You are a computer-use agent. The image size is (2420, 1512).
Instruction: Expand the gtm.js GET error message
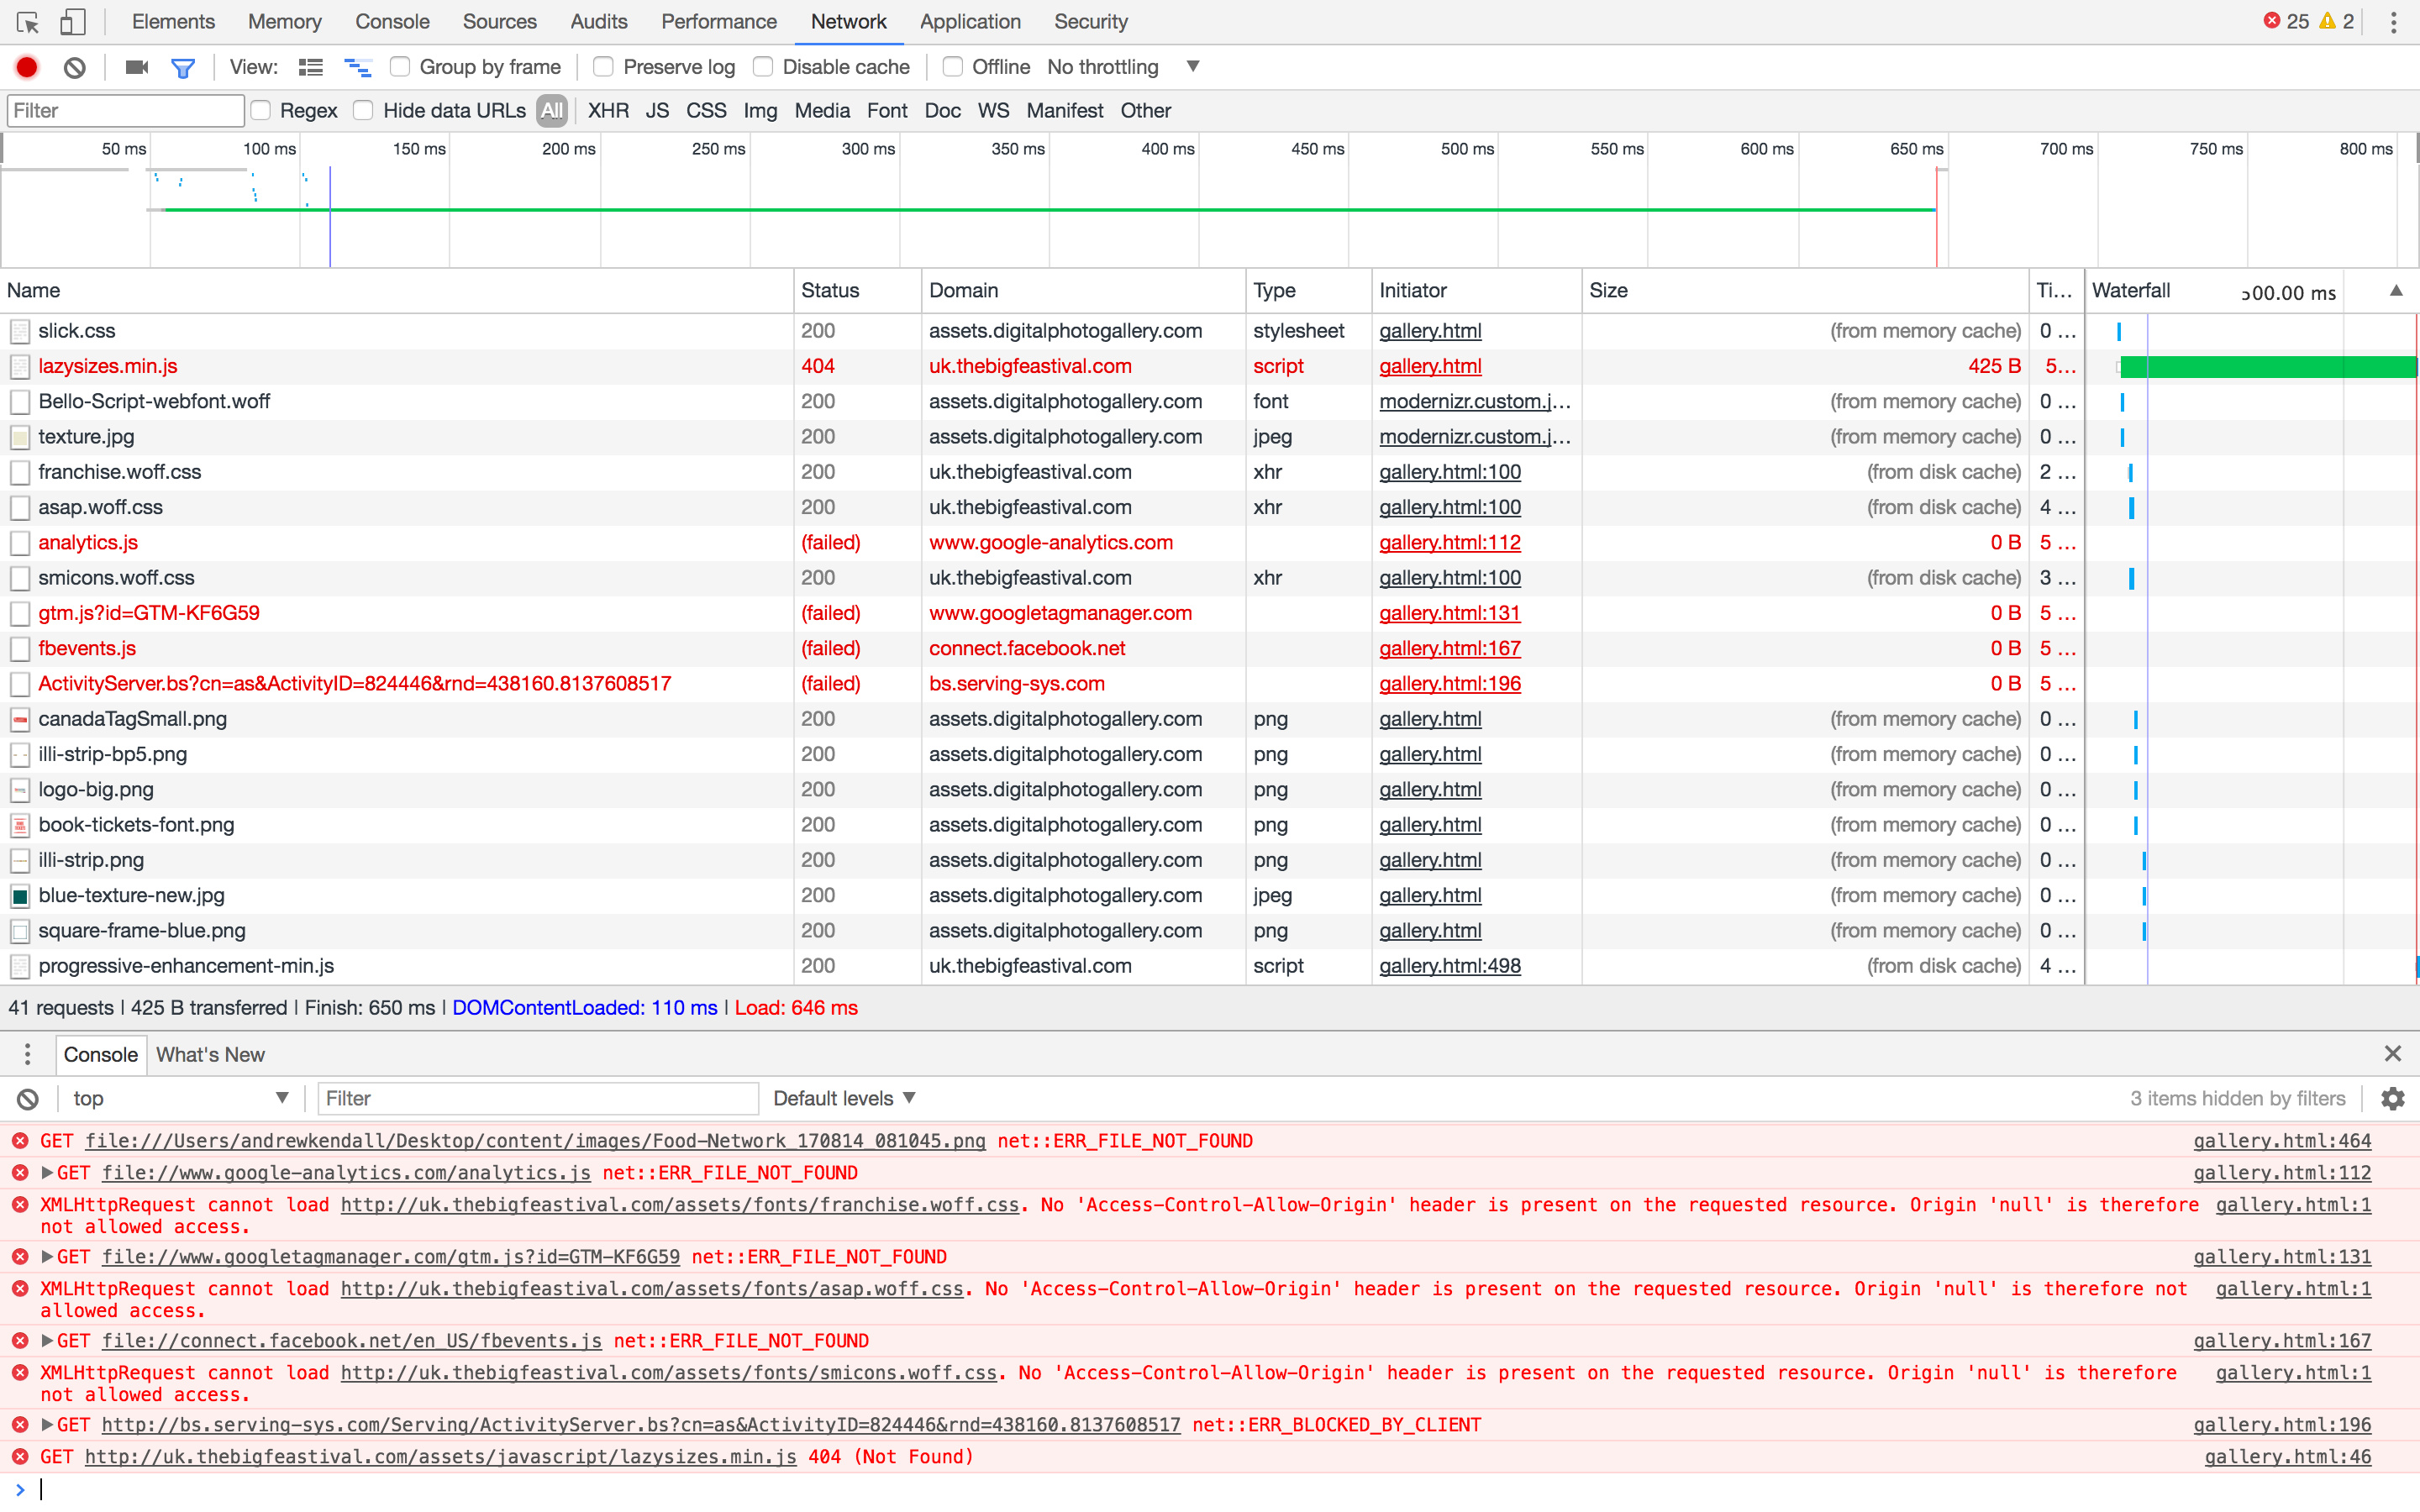[x=47, y=1256]
